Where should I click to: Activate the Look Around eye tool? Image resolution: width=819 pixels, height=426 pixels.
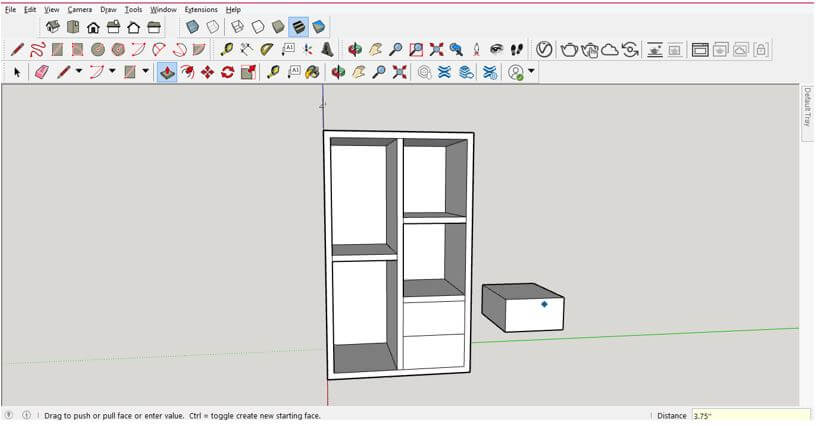click(x=496, y=50)
